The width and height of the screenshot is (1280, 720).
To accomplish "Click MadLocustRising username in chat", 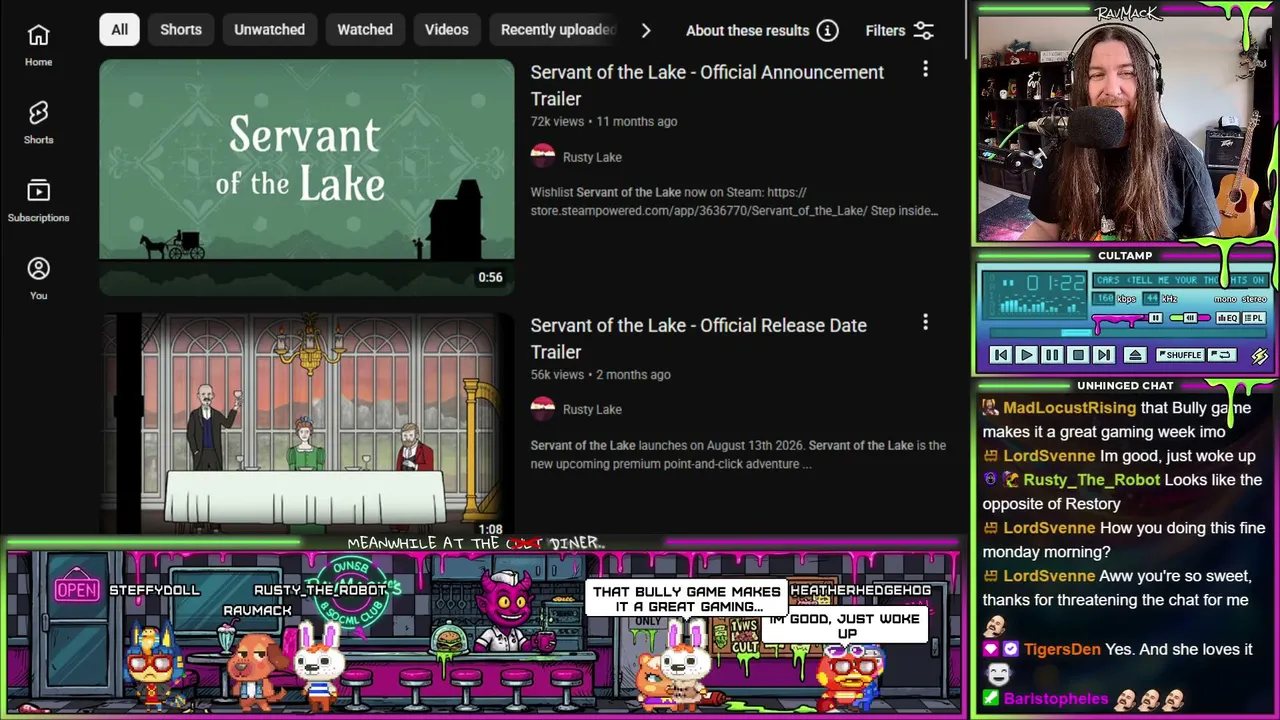I will 1069,408.
